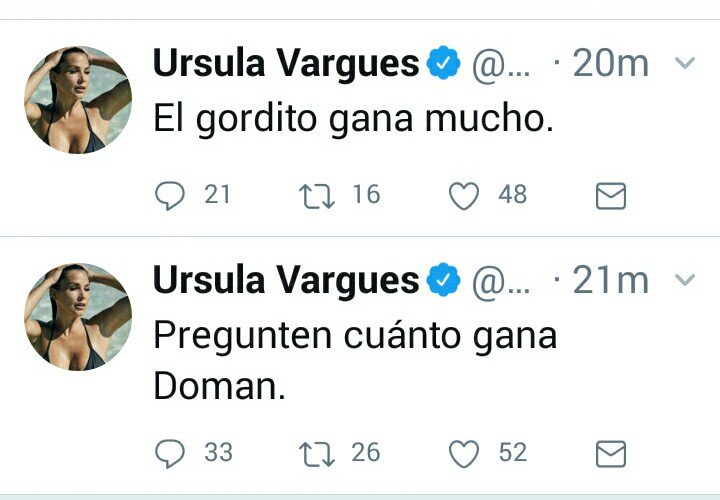Open Ursula Vargues's name on the first tweet
This screenshot has height=500, width=720.
click(286, 64)
